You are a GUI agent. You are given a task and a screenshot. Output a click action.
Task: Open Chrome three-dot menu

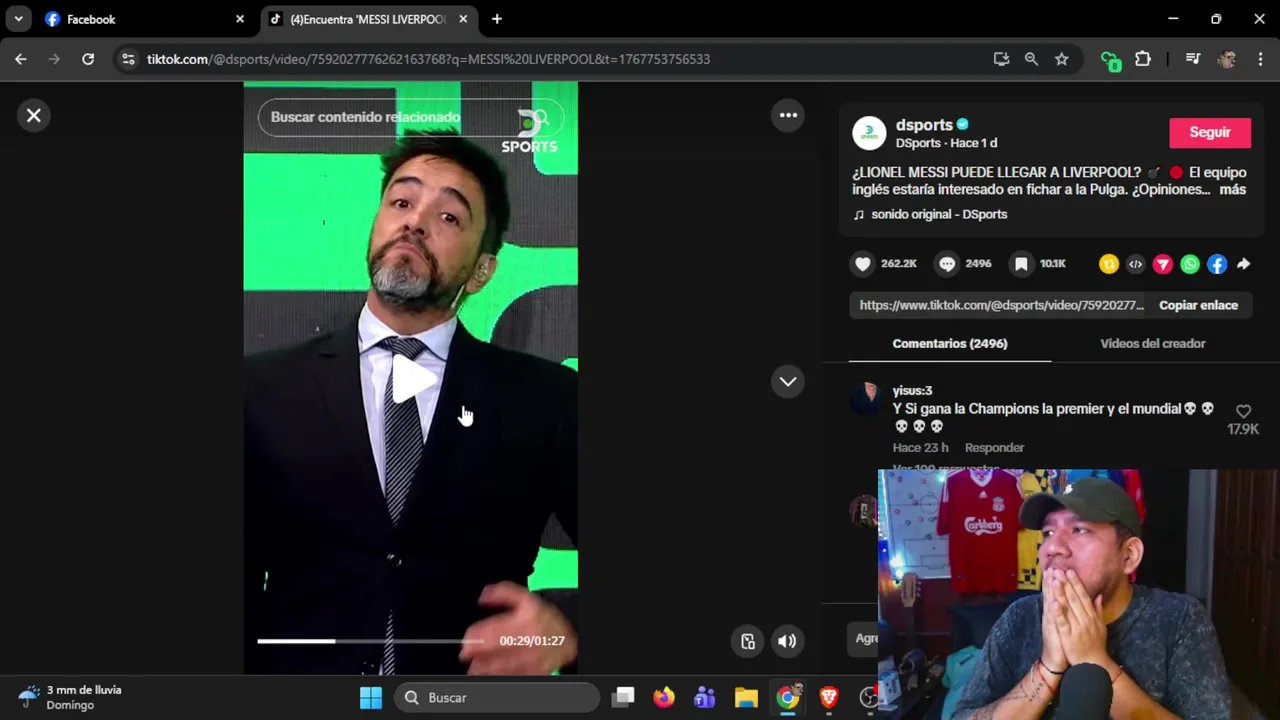coord(1259,59)
